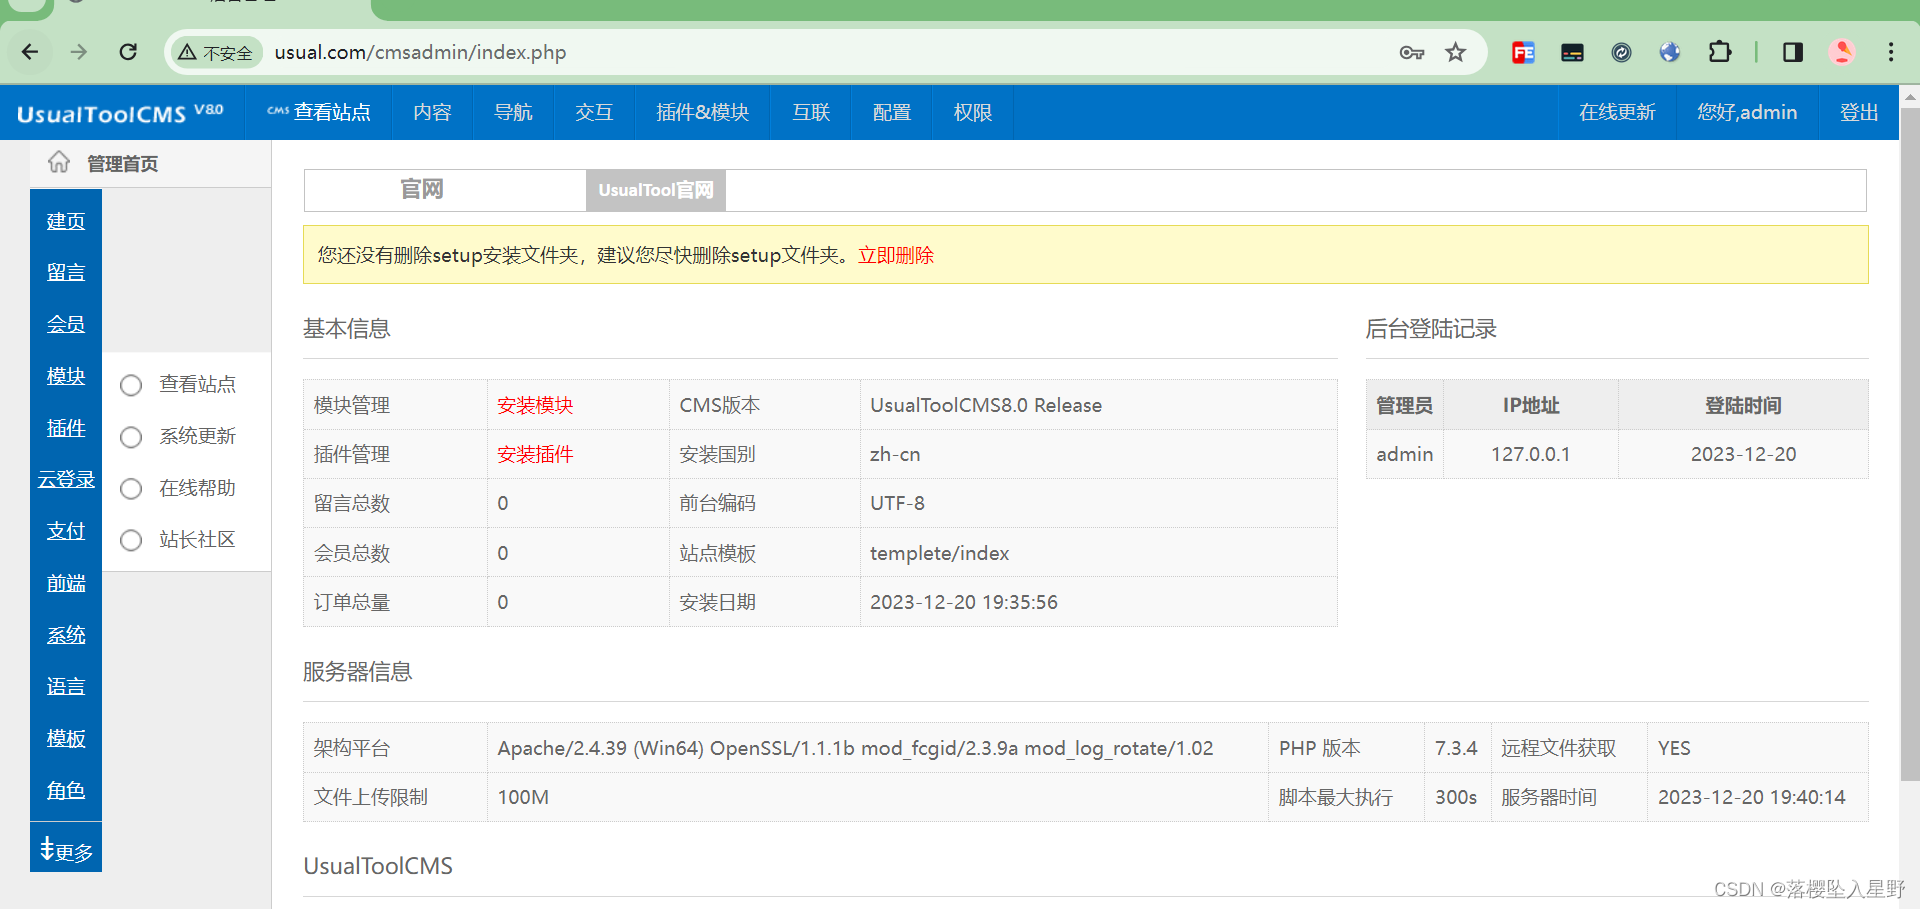The height and width of the screenshot is (909, 1920).
Task: Reload the page with the refresh icon
Action: pyautogui.click(x=128, y=52)
